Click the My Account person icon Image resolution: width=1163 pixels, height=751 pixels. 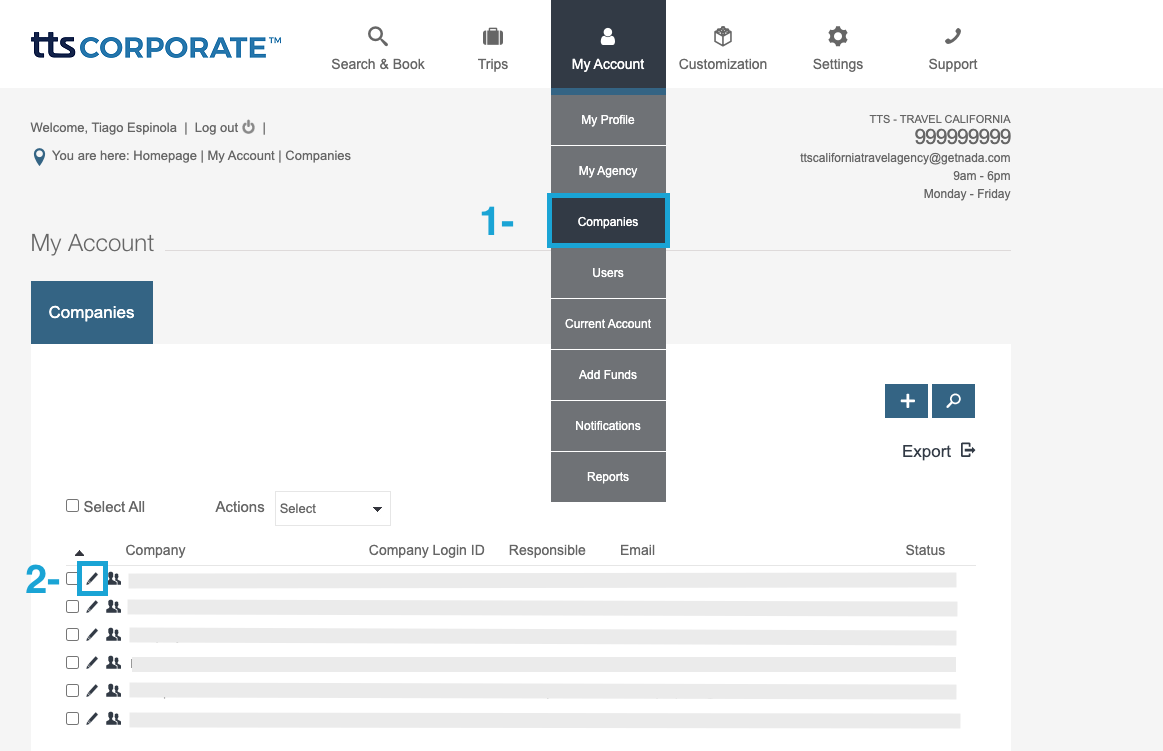click(607, 35)
